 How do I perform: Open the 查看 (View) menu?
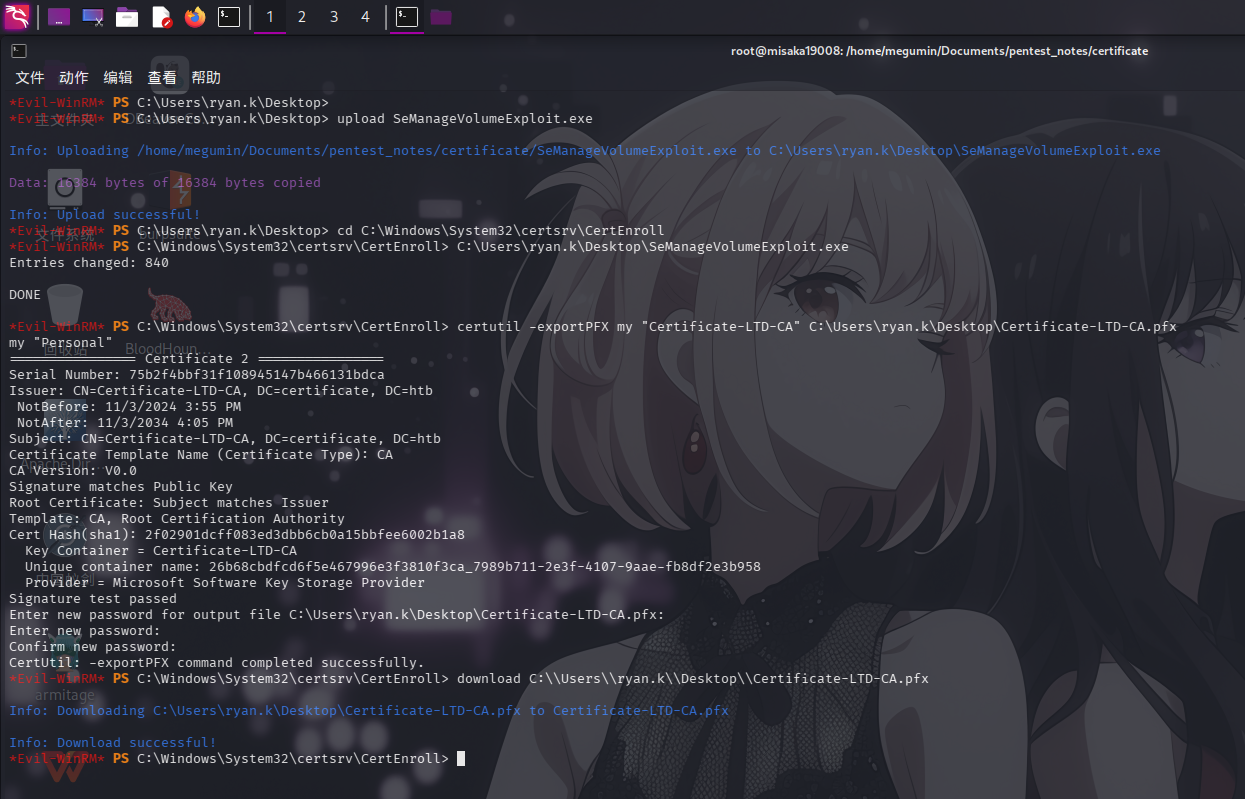[x=162, y=77]
